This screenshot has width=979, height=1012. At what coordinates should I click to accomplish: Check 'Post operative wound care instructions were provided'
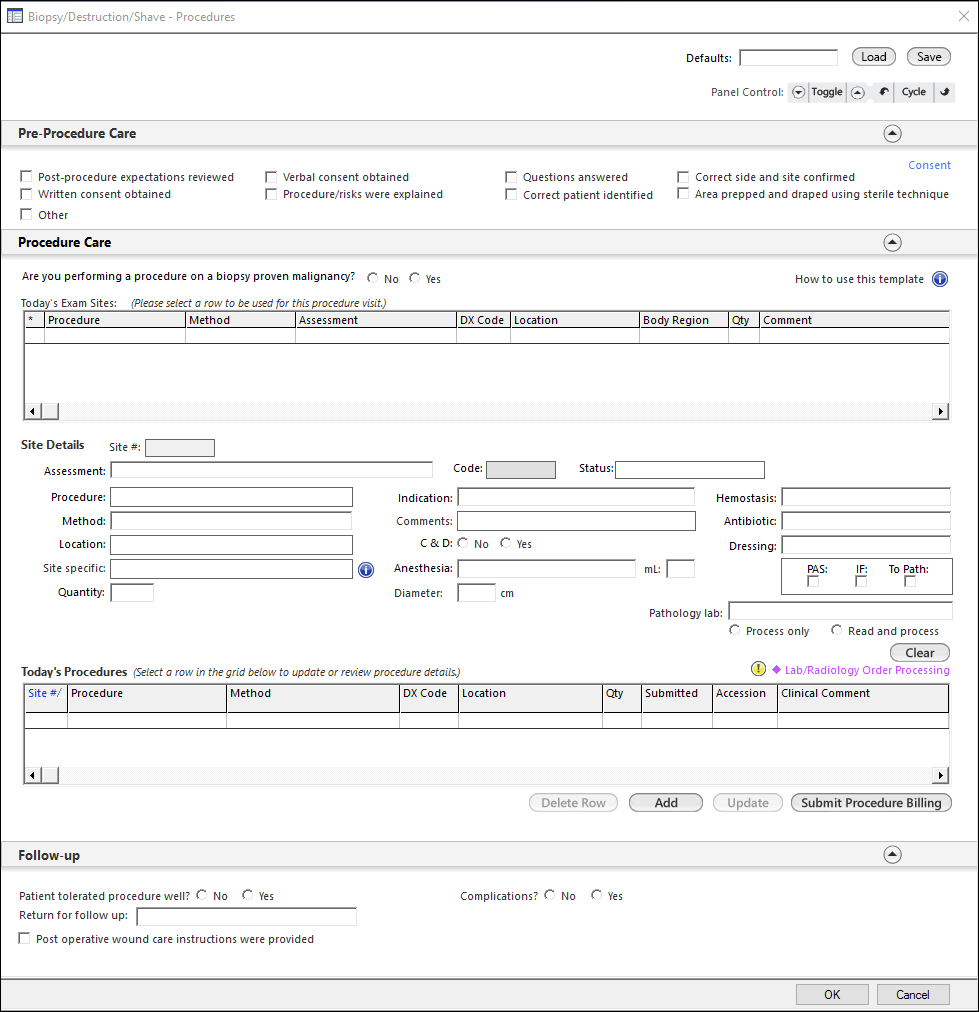click(x=25, y=938)
